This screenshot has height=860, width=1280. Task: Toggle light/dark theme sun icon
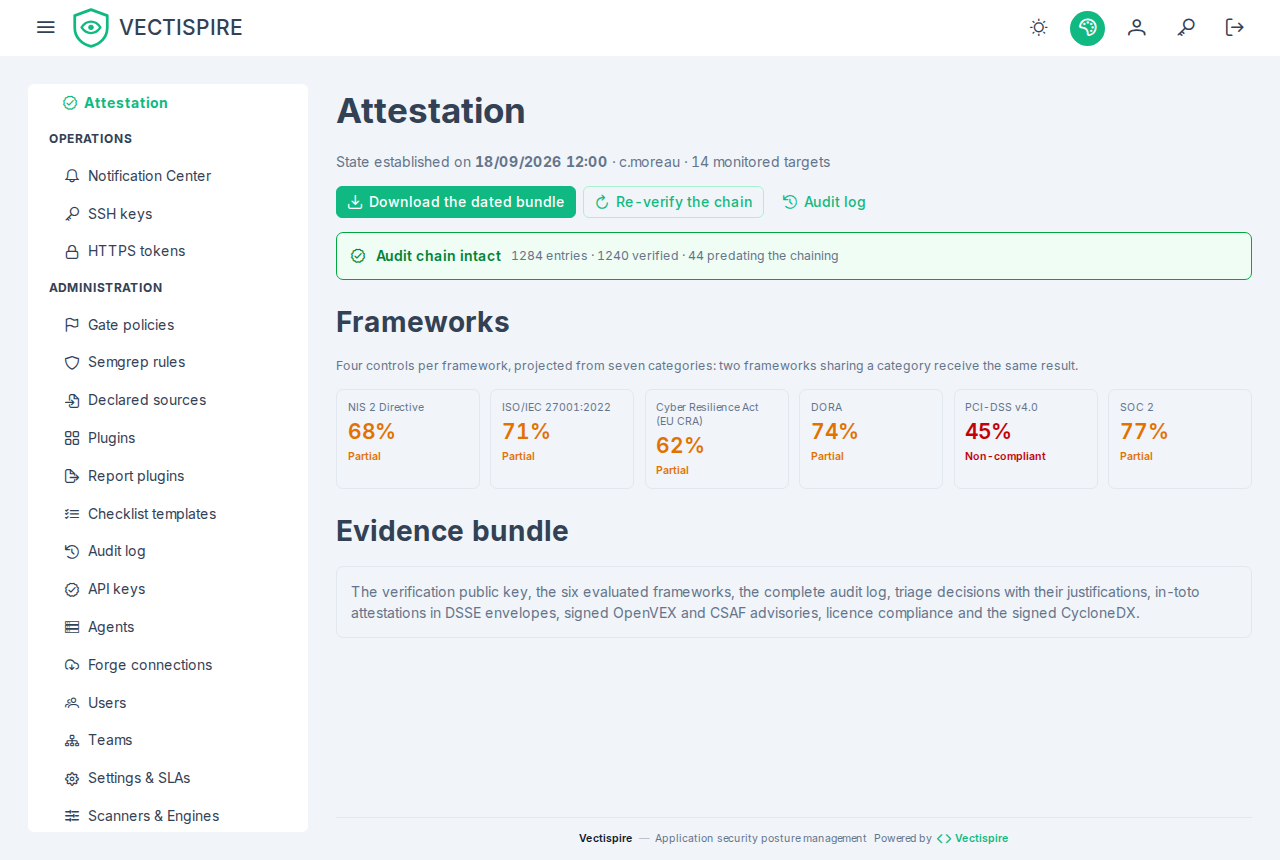click(1039, 27)
